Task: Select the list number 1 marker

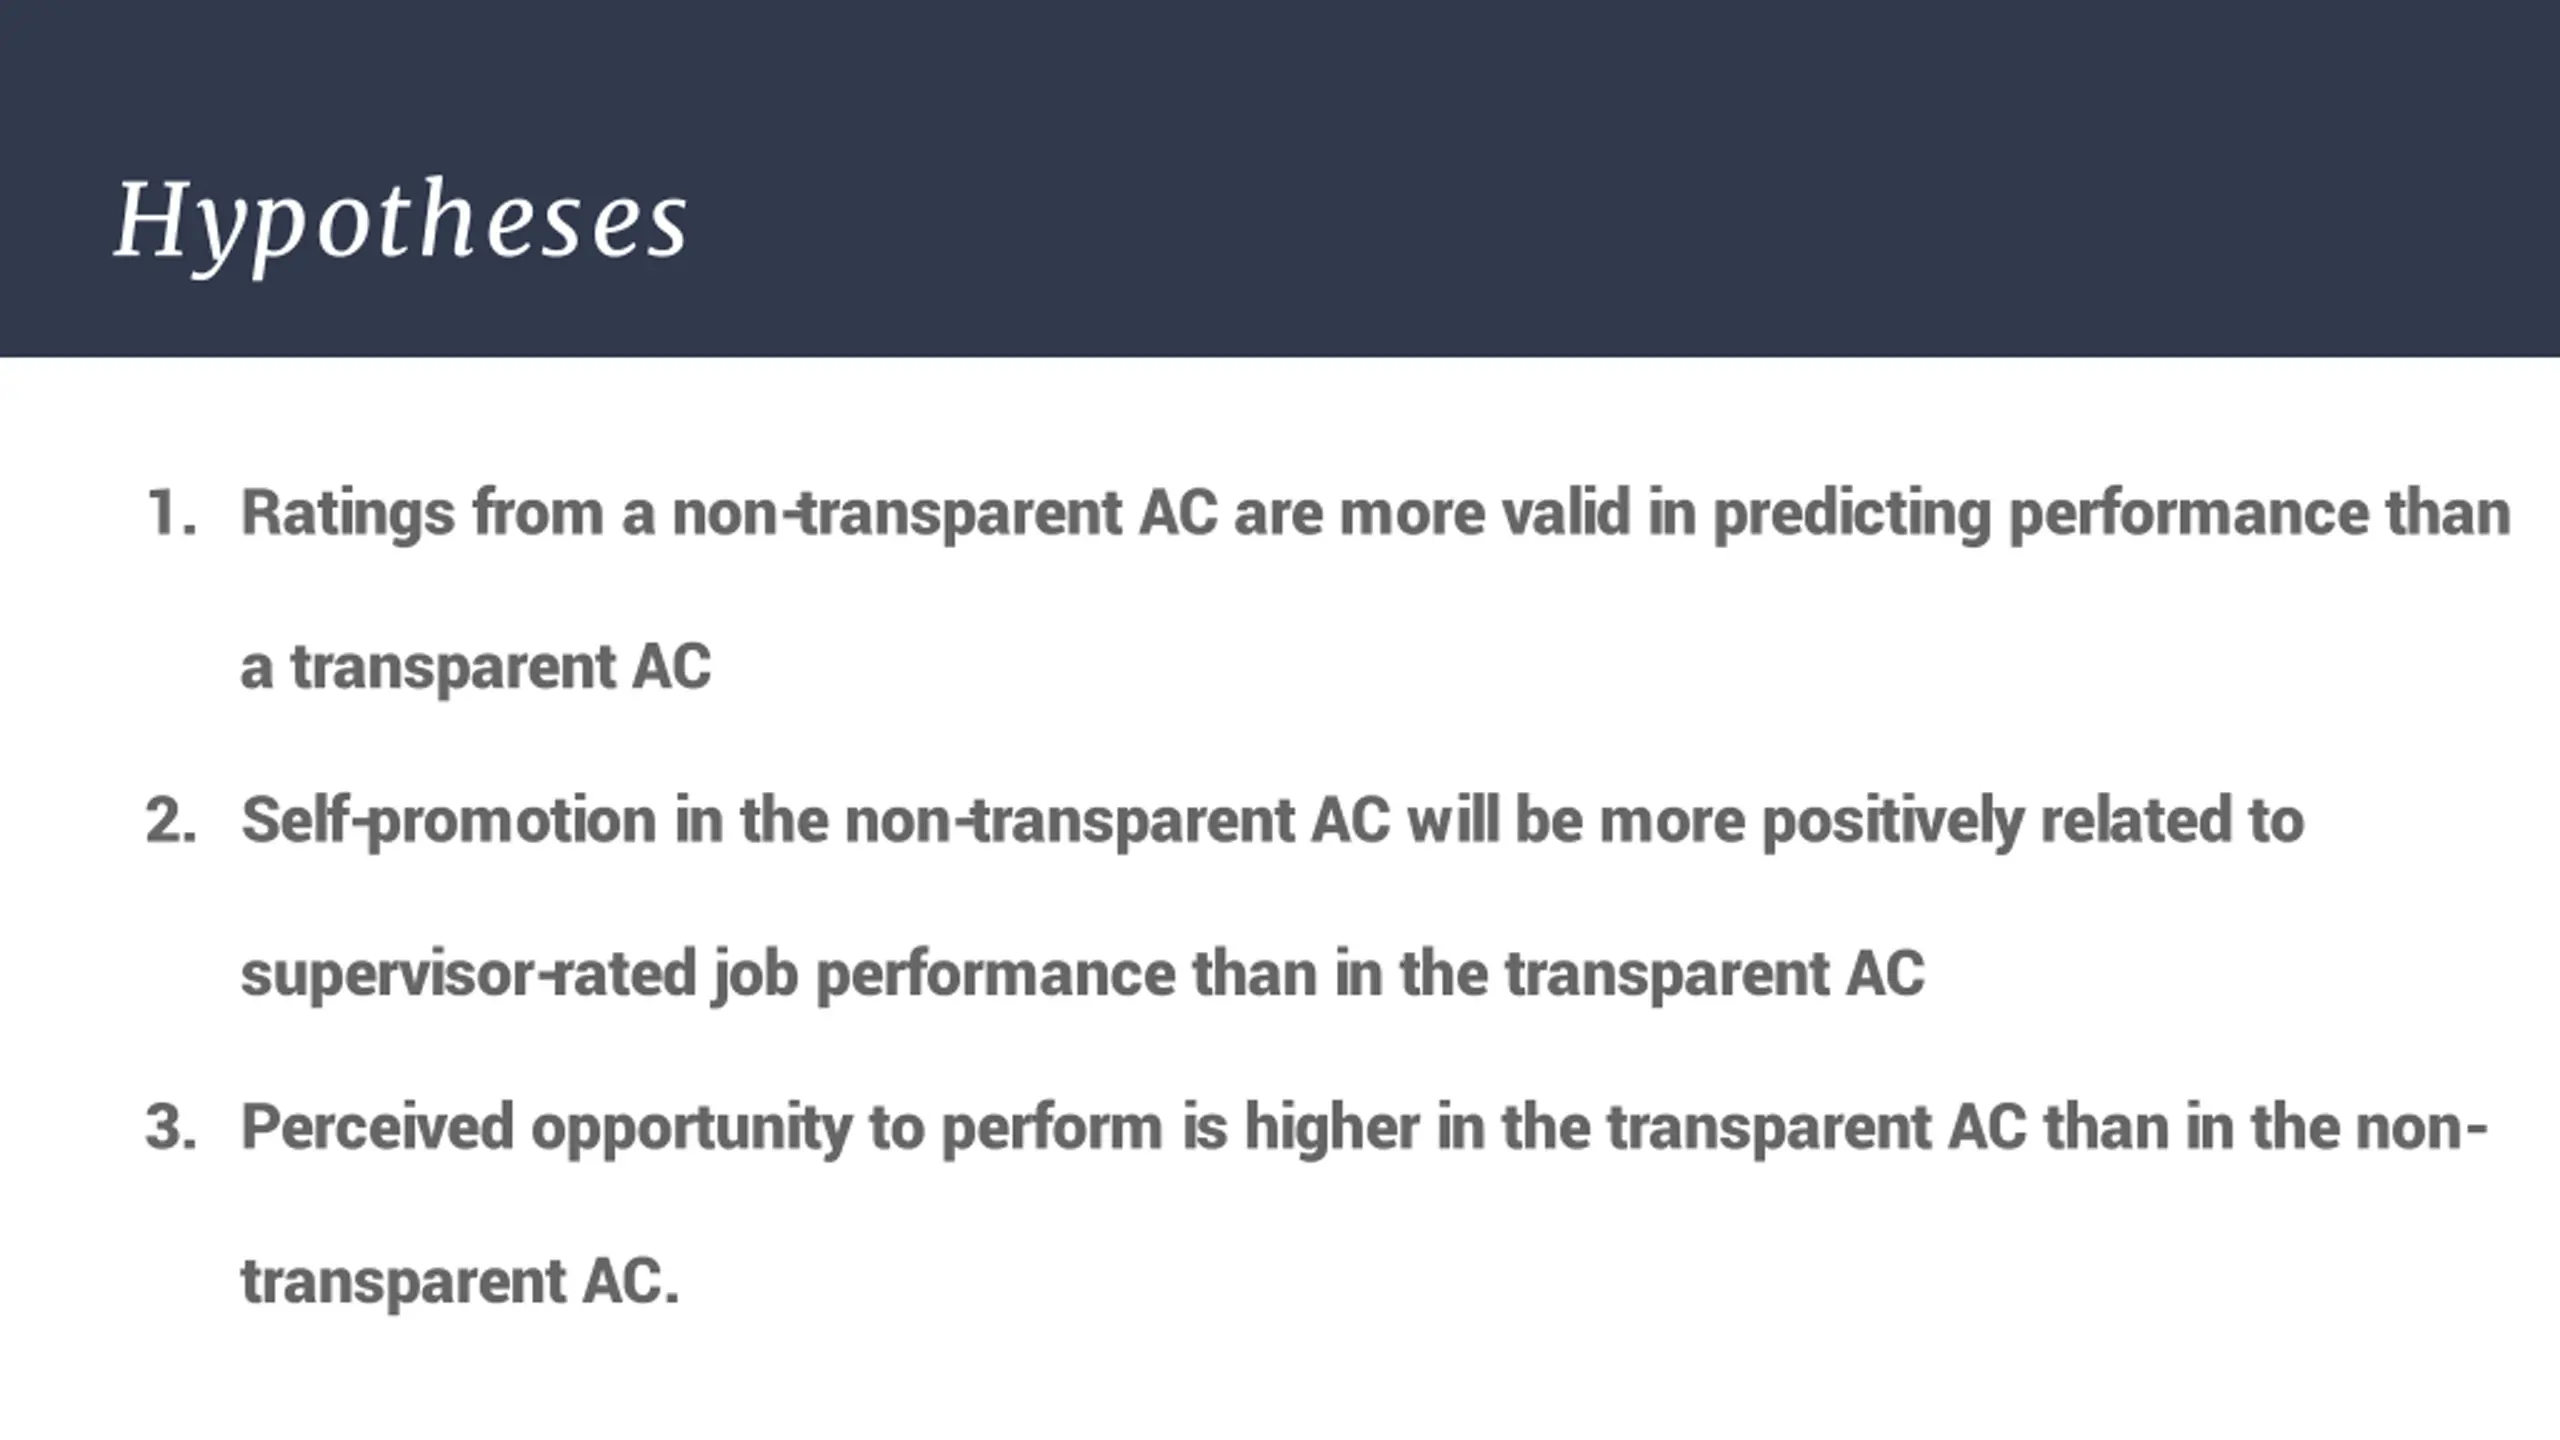Action: point(171,513)
